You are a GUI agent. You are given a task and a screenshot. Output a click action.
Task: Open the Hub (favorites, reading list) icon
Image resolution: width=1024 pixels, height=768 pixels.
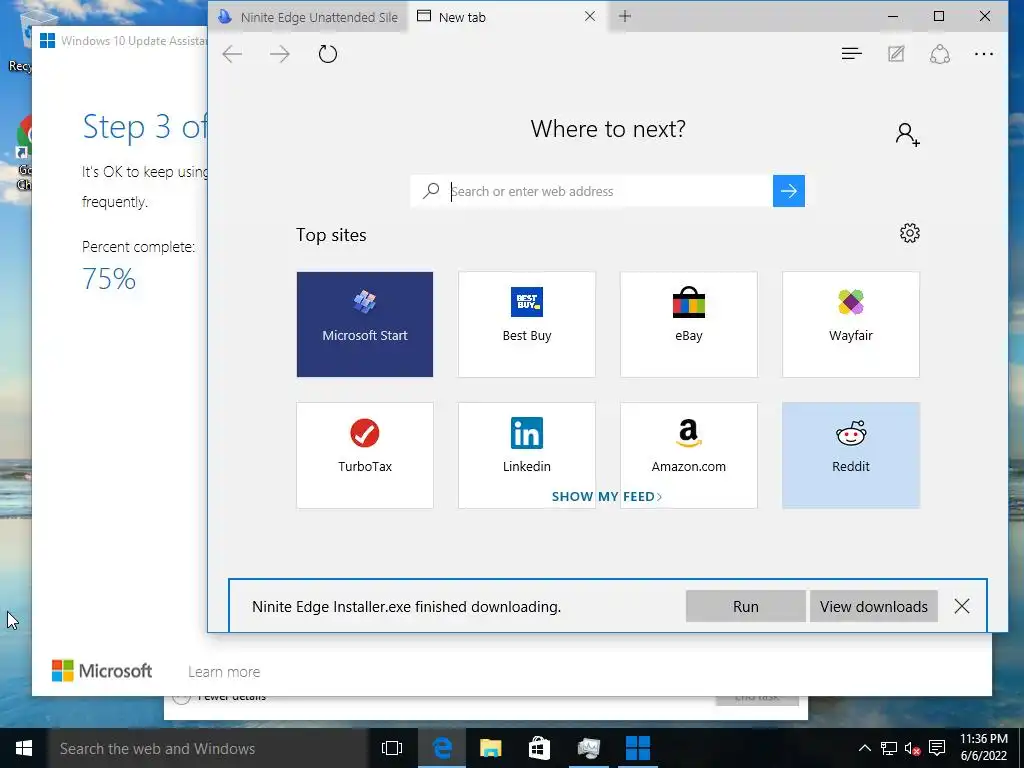coord(852,54)
